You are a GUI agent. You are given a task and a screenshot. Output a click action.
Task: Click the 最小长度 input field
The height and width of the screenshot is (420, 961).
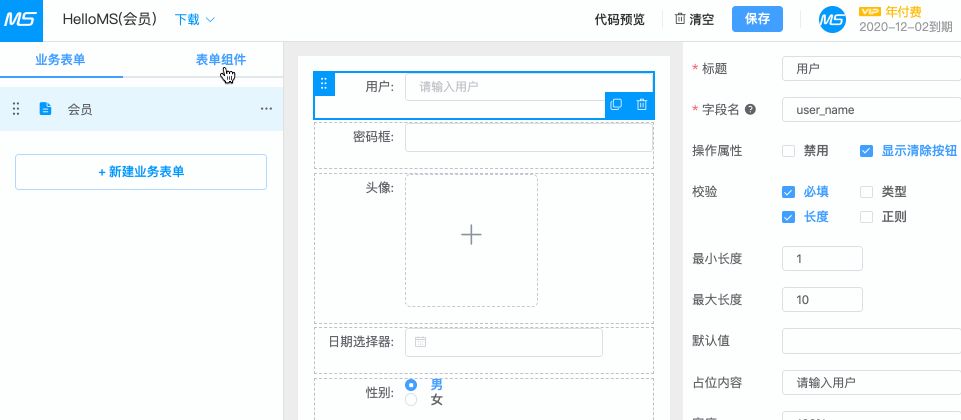click(x=822, y=259)
